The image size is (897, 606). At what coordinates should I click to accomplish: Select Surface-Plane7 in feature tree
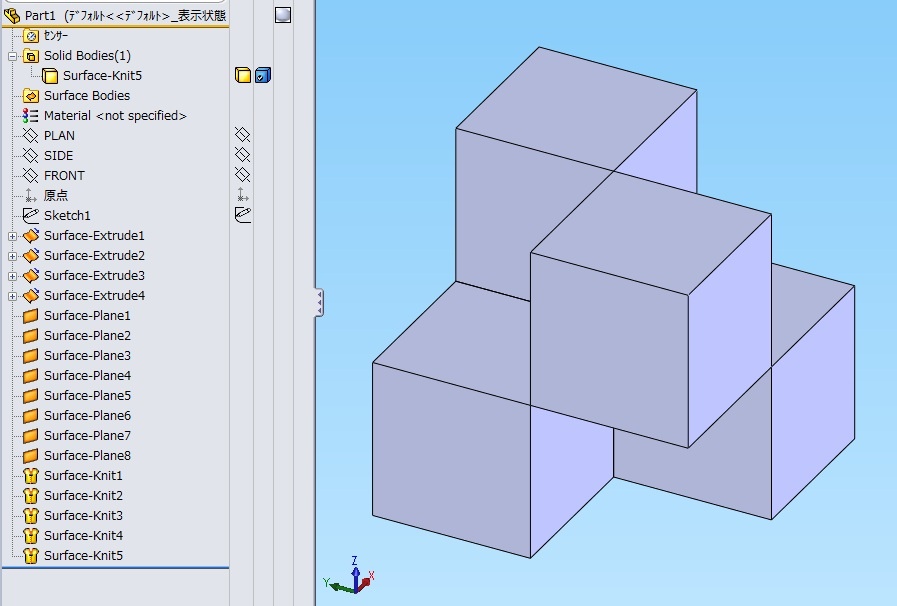[x=87, y=436]
